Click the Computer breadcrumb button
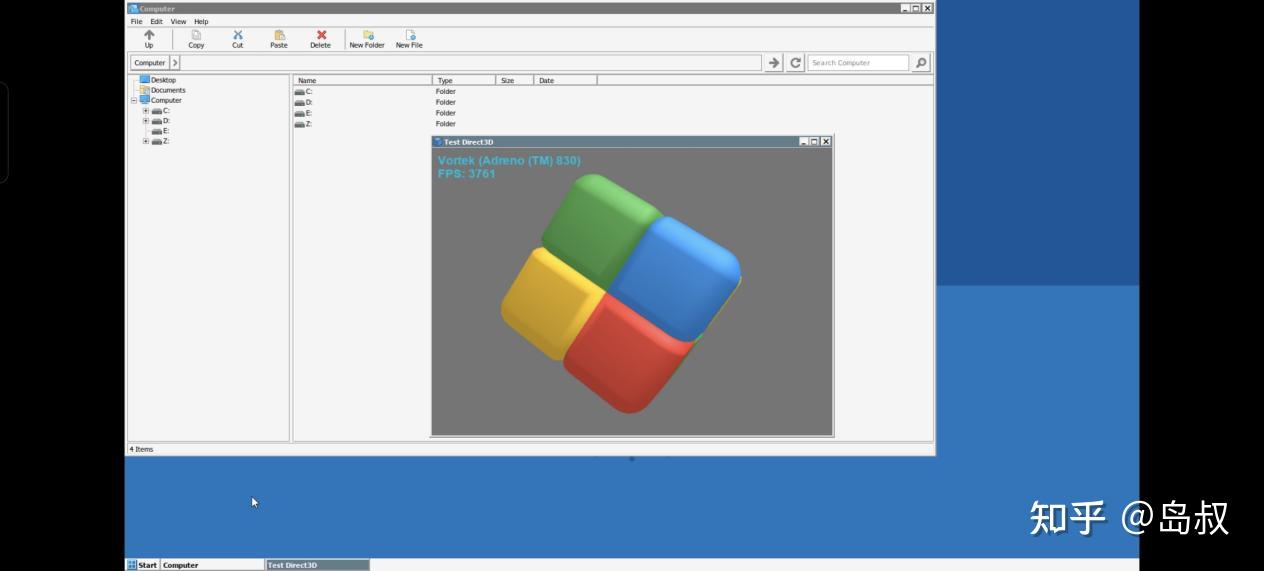Screen dimensions: 1264x571 point(150,63)
